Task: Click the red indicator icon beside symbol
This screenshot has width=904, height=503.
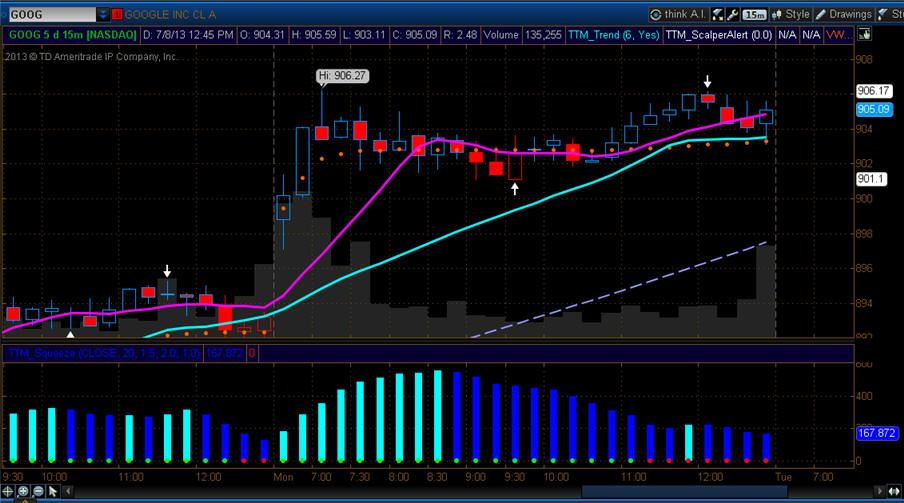Action: (x=119, y=15)
